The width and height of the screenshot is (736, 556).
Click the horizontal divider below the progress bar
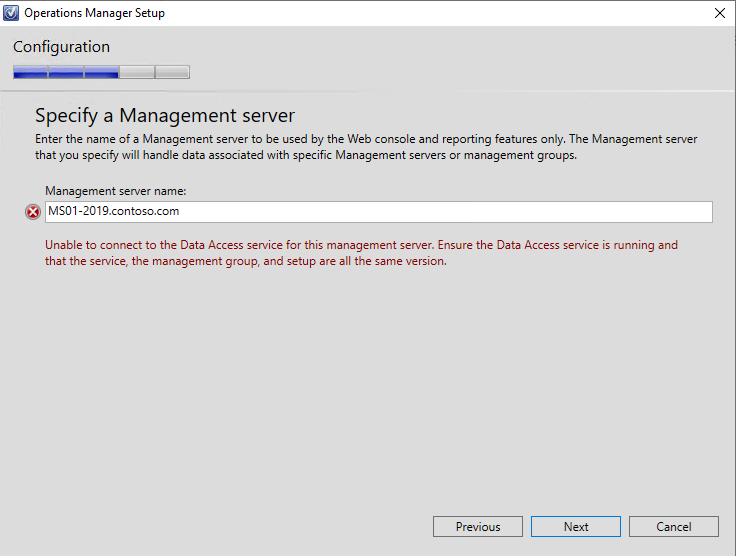[x=368, y=91]
